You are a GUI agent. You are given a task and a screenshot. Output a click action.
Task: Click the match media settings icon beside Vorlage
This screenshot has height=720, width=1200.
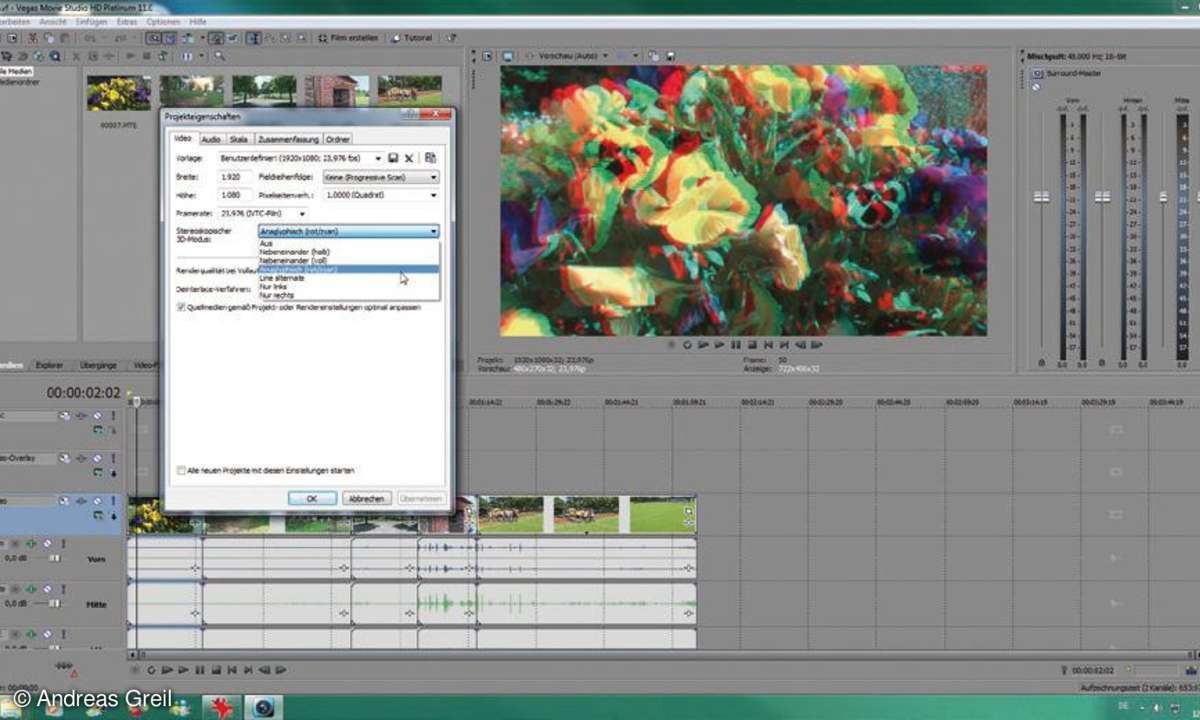pyautogui.click(x=430, y=158)
